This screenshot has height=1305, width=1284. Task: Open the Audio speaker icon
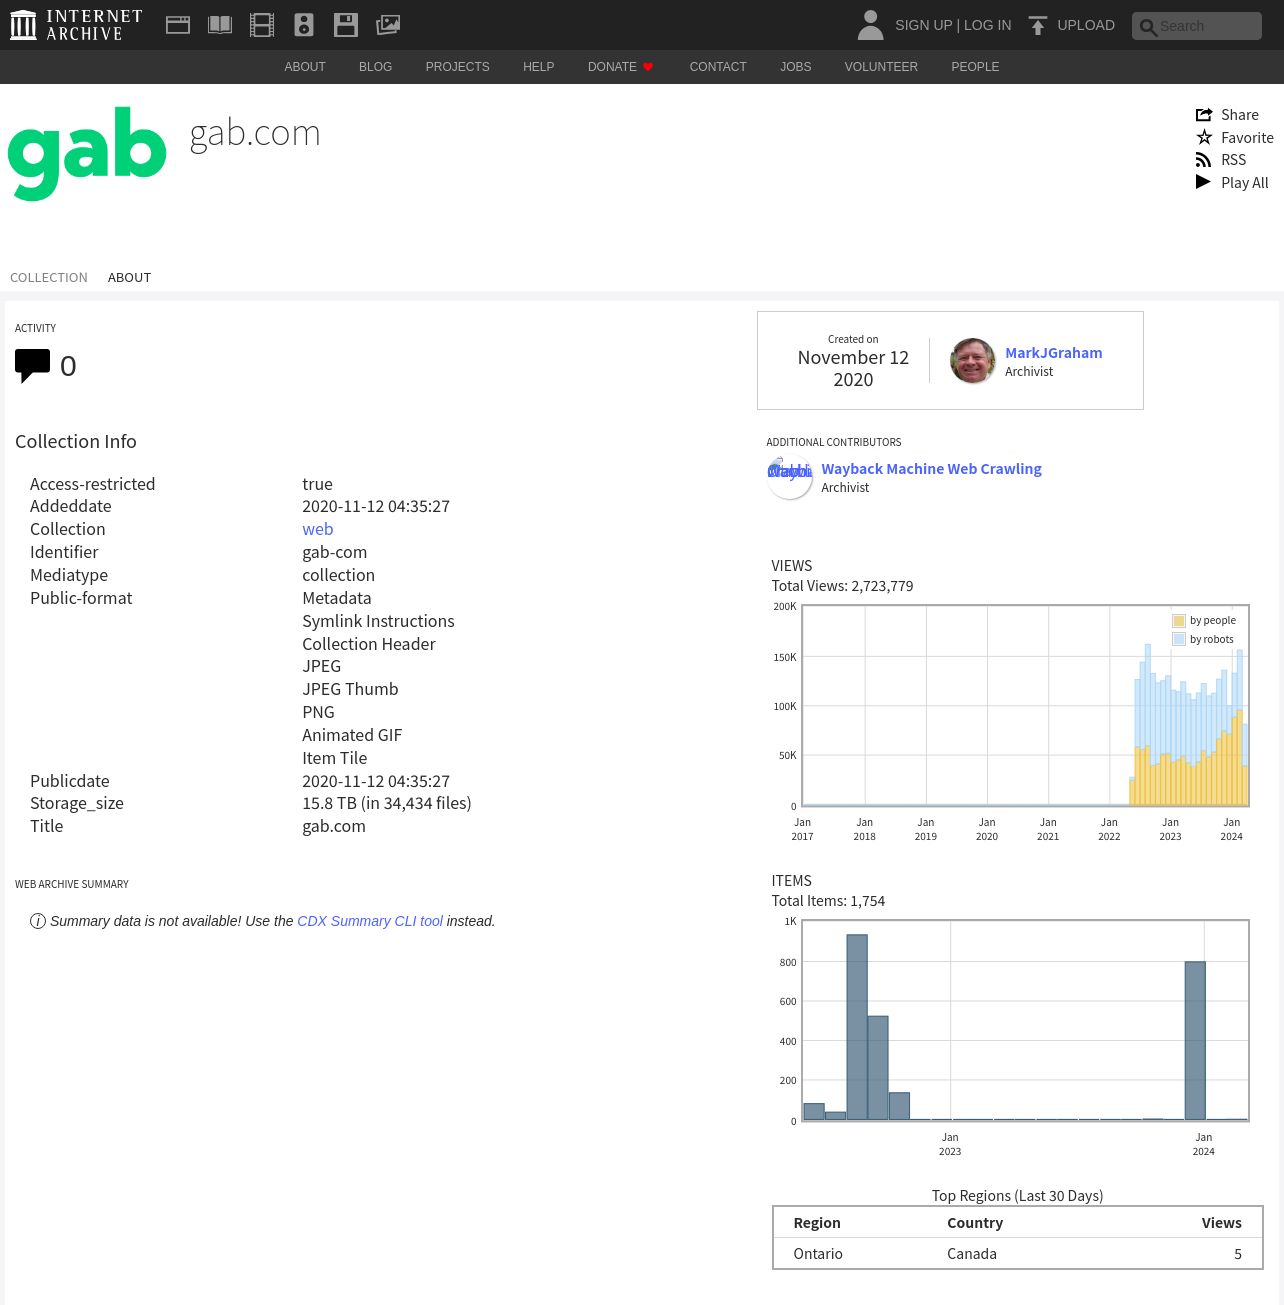click(304, 25)
